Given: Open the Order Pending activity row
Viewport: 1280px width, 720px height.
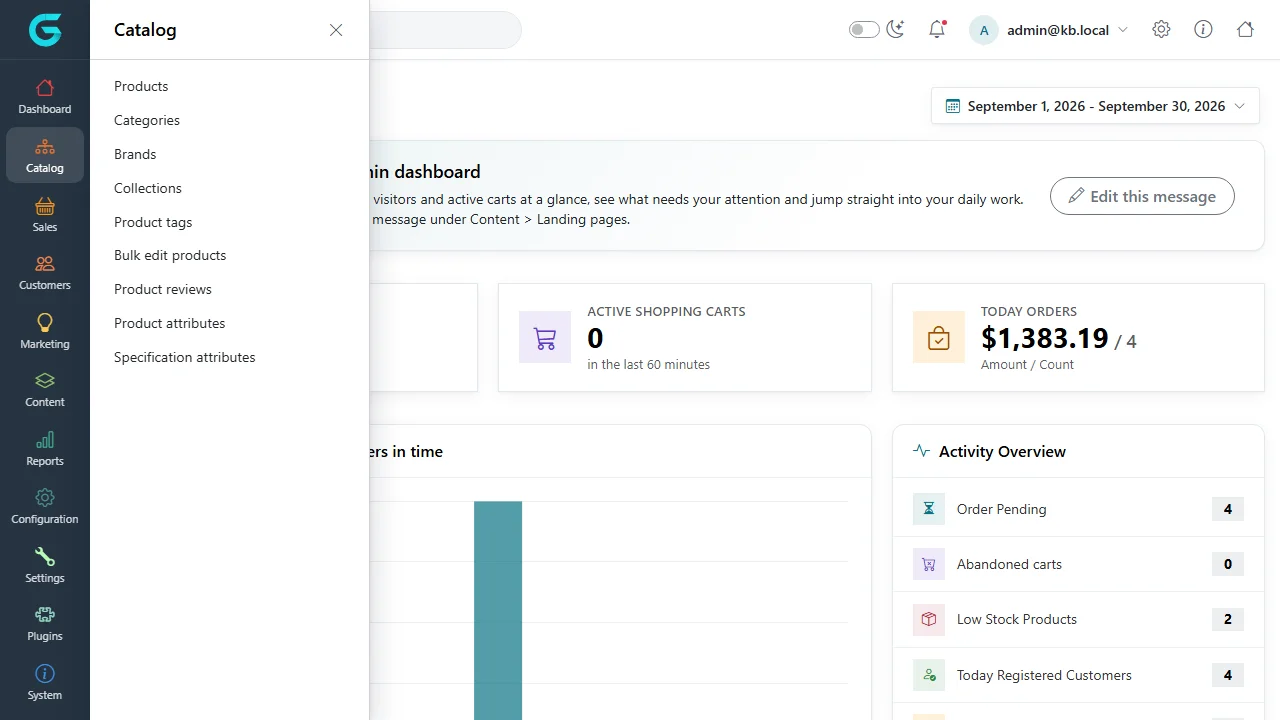Looking at the screenshot, I should [1078, 509].
